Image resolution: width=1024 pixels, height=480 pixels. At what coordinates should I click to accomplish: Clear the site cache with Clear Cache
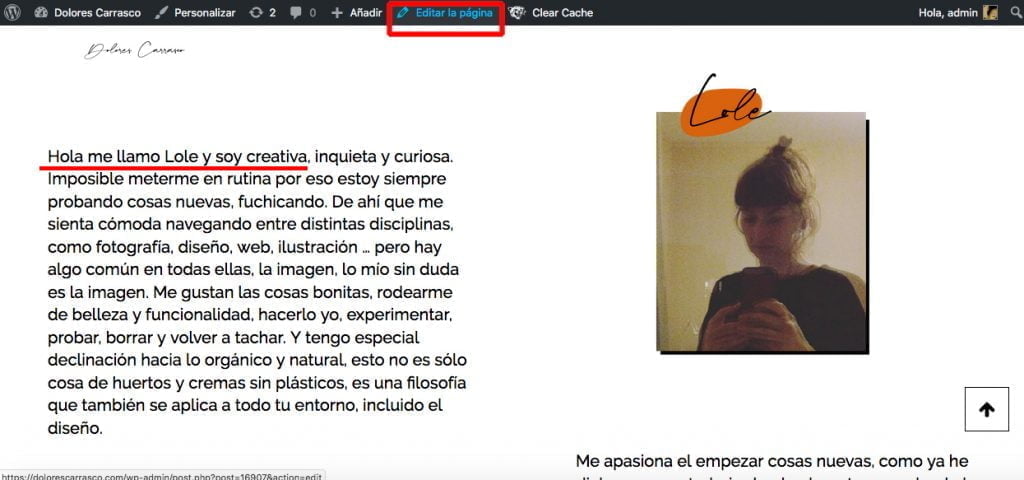(562, 12)
